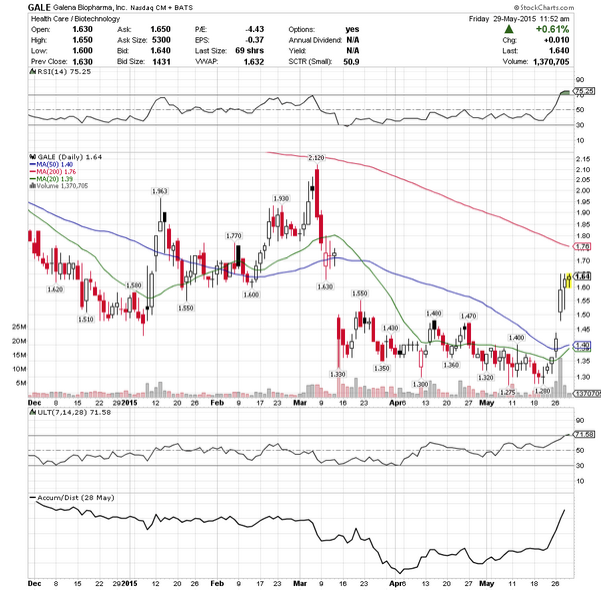
Task: Click the latest yellow-highlighted candlestick
Action: (568, 280)
